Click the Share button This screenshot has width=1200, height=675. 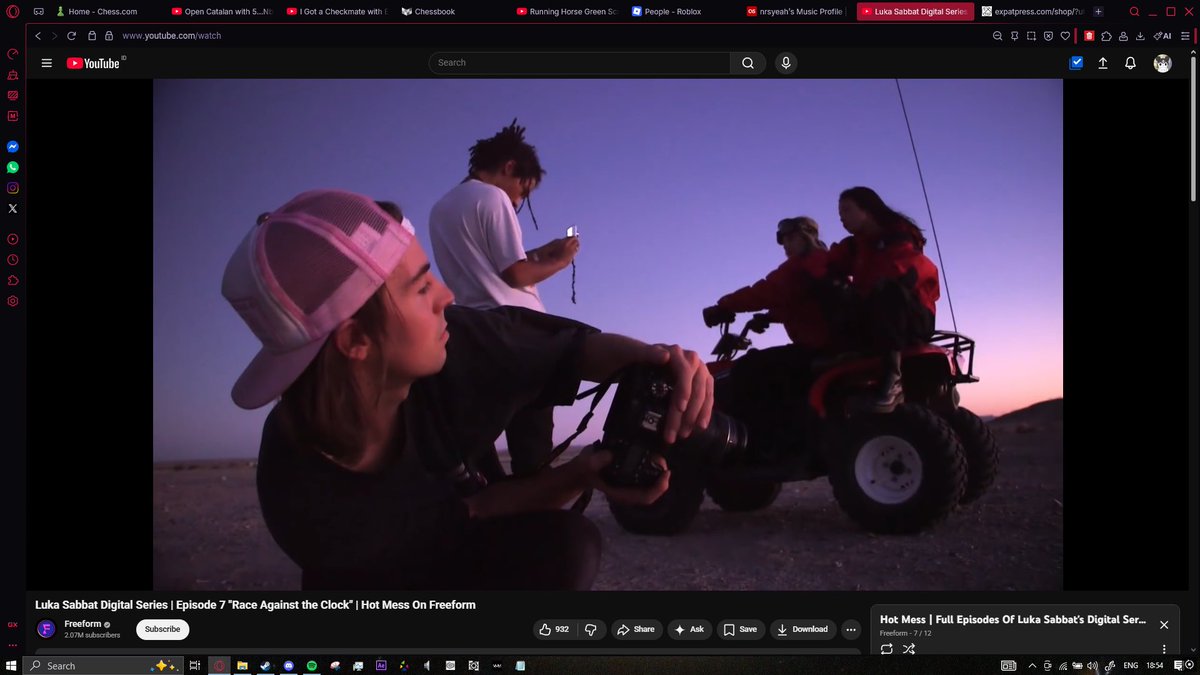tap(636, 629)
